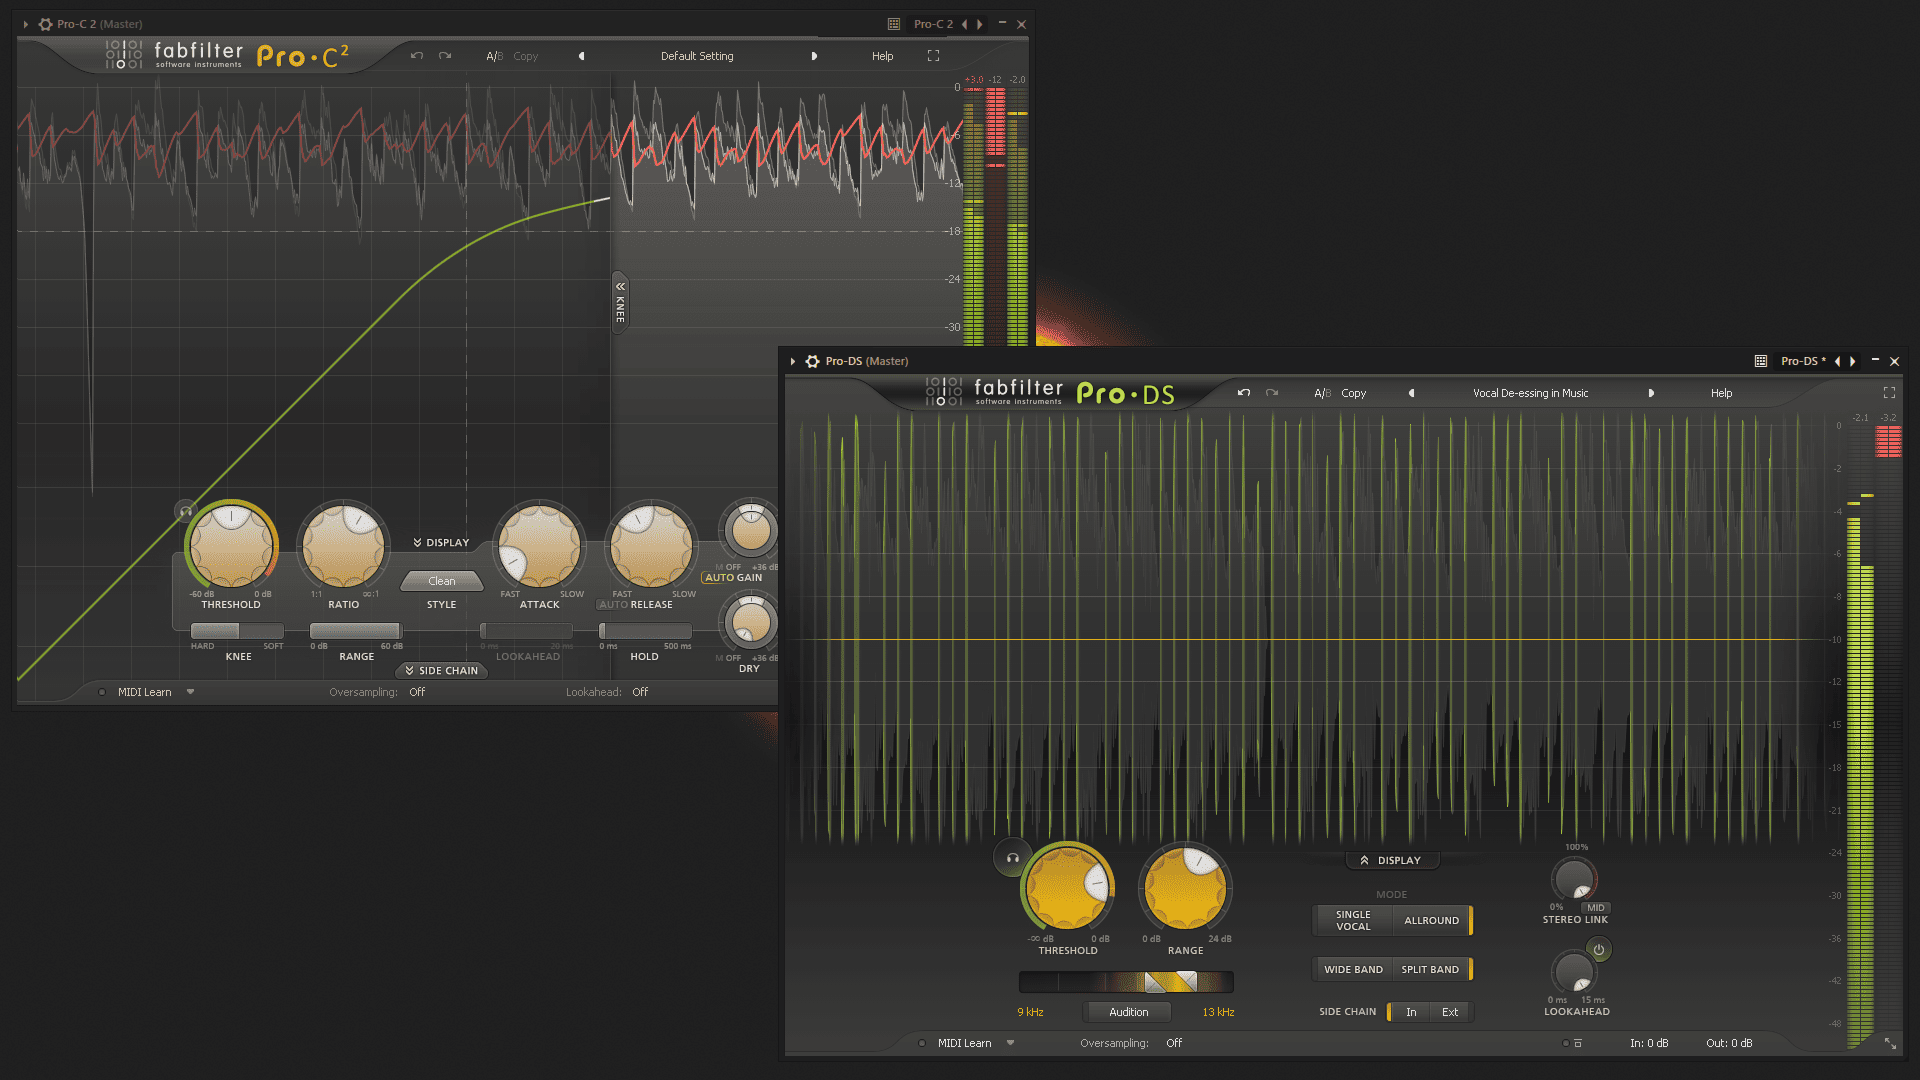This screenshot has width=1920, height=1080.
Task: Change Pro-C 2 Oversampling Off setting
Action: pos(417,692)
